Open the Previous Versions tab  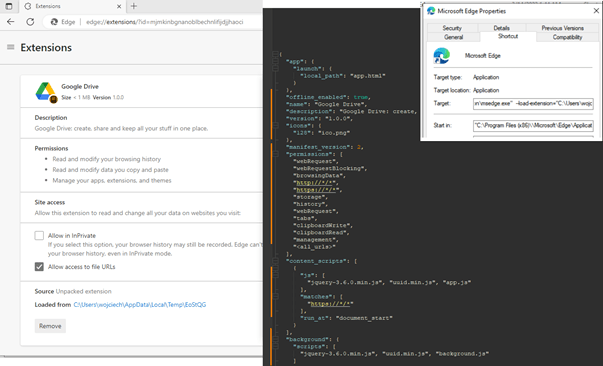tap(562, 28)
